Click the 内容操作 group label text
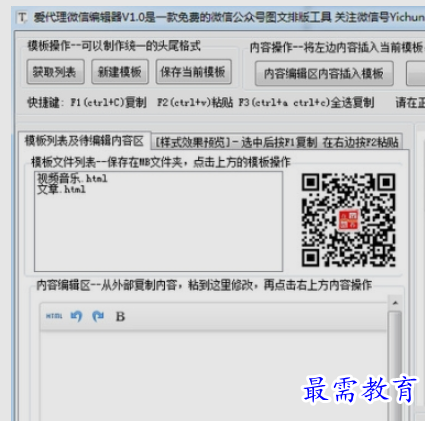This screenshot has width=425, height=421. pos(337,48)
